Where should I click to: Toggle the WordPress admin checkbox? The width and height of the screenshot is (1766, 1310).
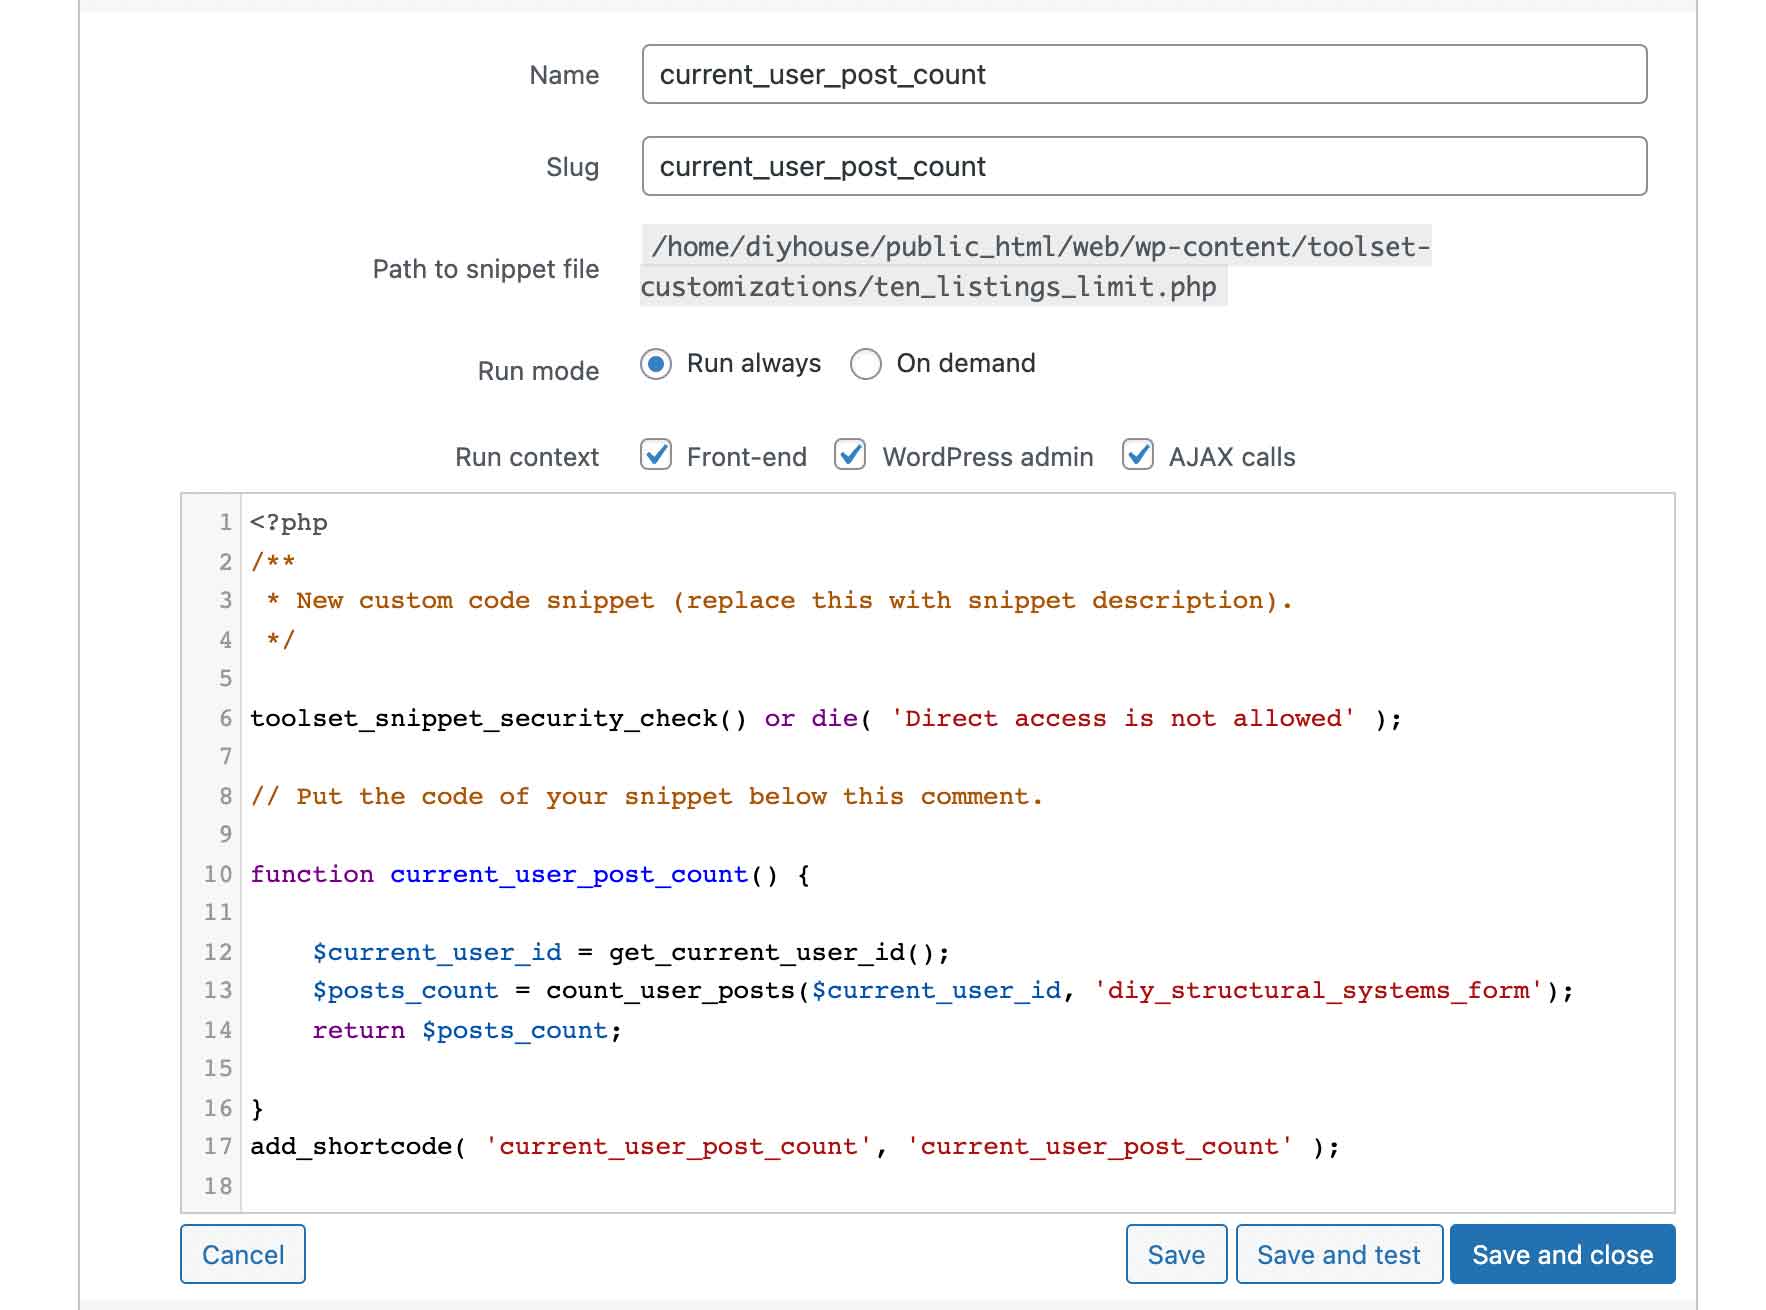point(850,455)
